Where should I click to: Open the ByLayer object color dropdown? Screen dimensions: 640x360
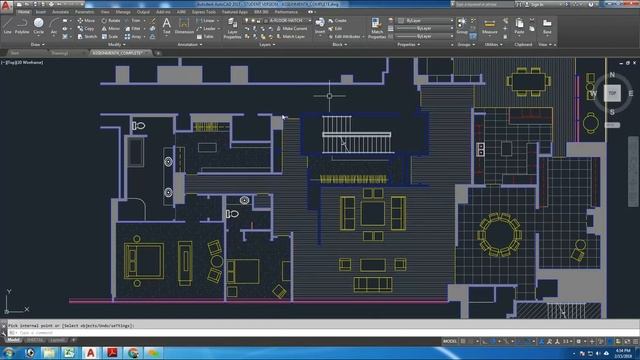pos(425,20)
